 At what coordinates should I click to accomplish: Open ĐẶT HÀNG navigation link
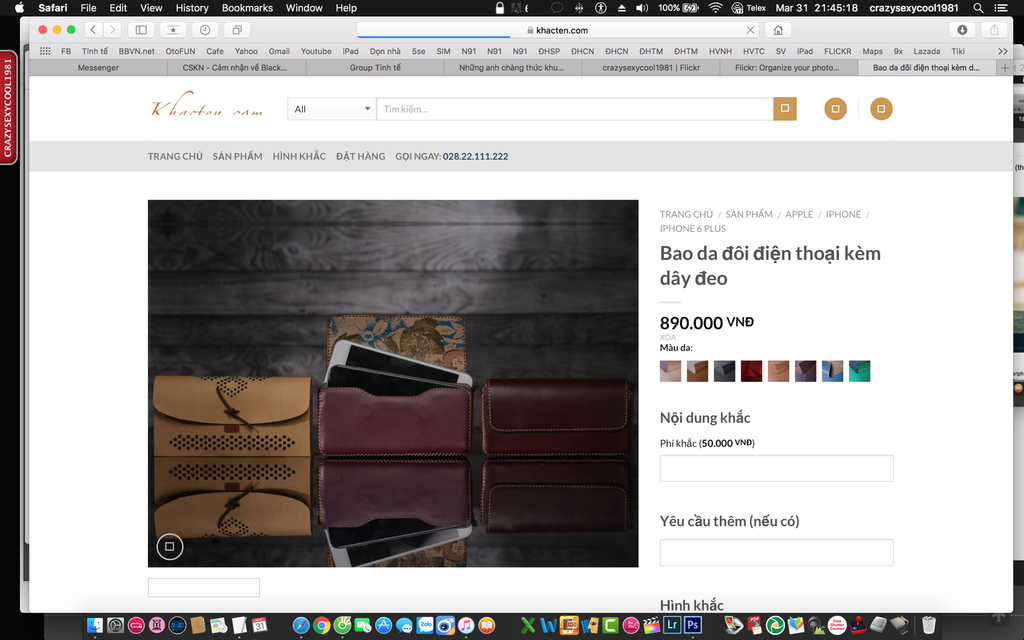coord(360,156)
